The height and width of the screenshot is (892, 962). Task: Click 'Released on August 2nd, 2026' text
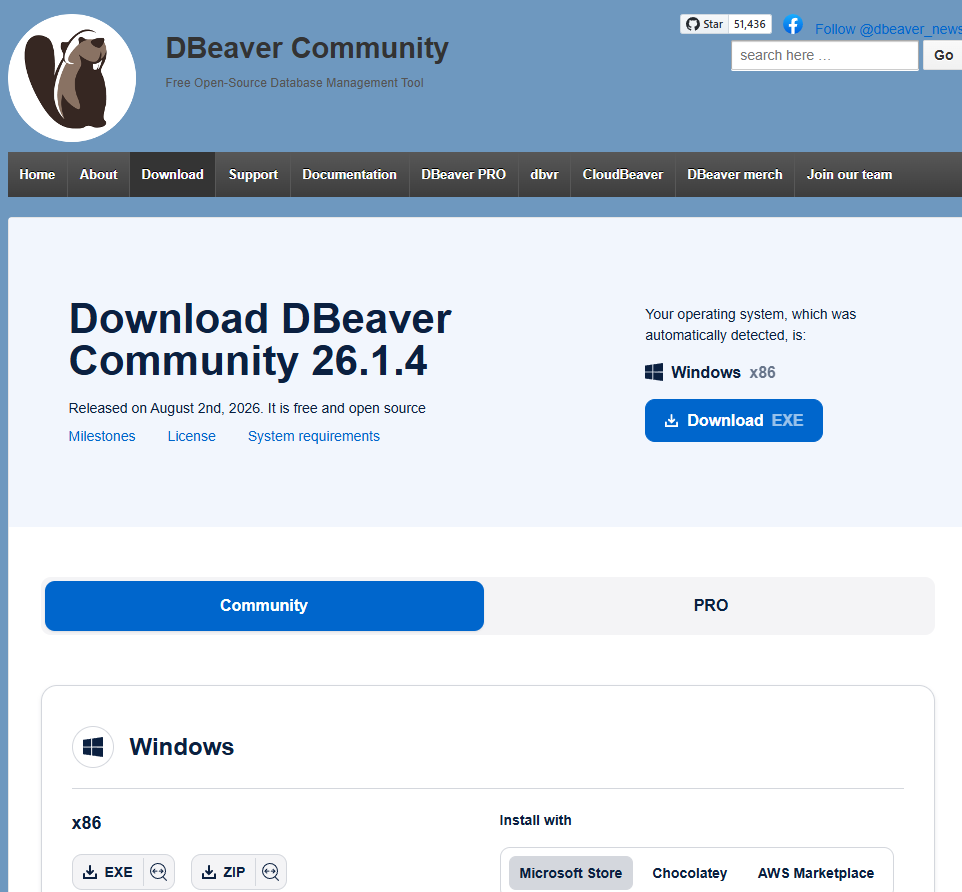[166, 408]
